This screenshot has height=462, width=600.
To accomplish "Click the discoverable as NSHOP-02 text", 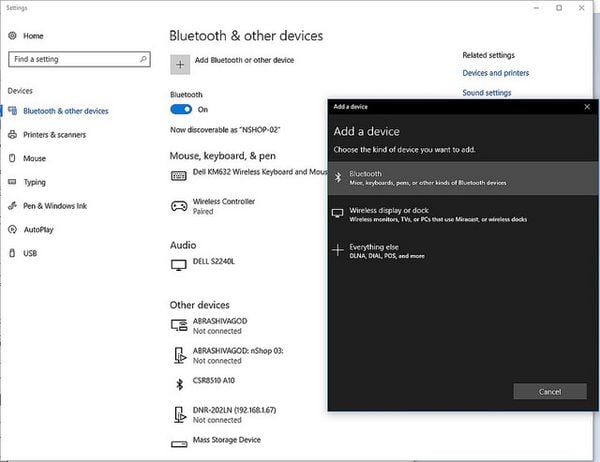I will pos(225,130).
